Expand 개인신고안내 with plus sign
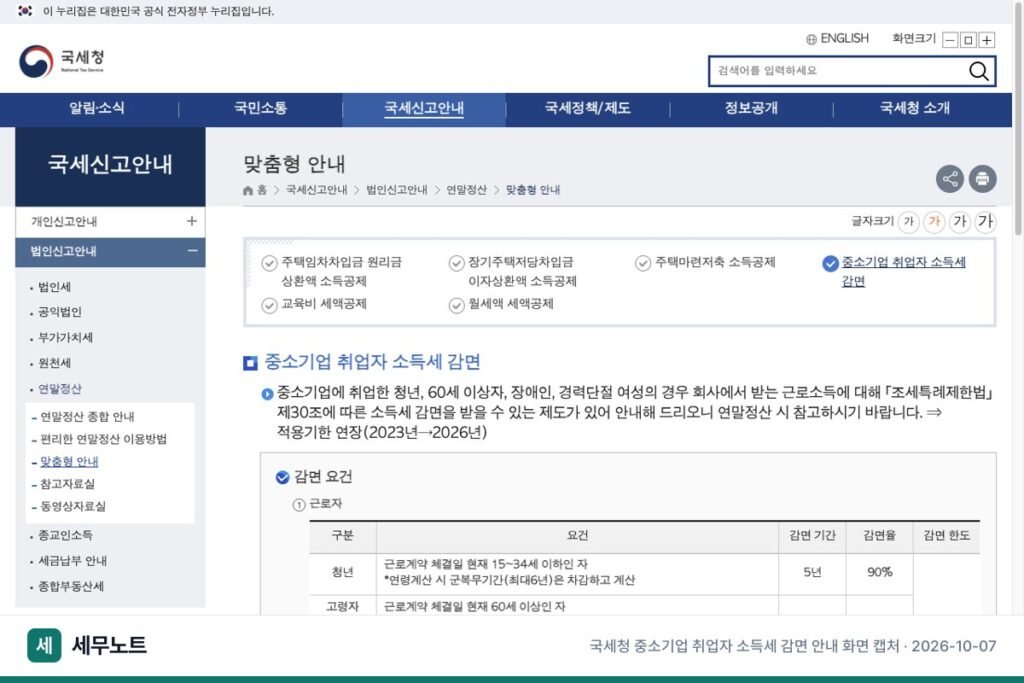This screenshot has height=683, width=1024. coord(191,221)
